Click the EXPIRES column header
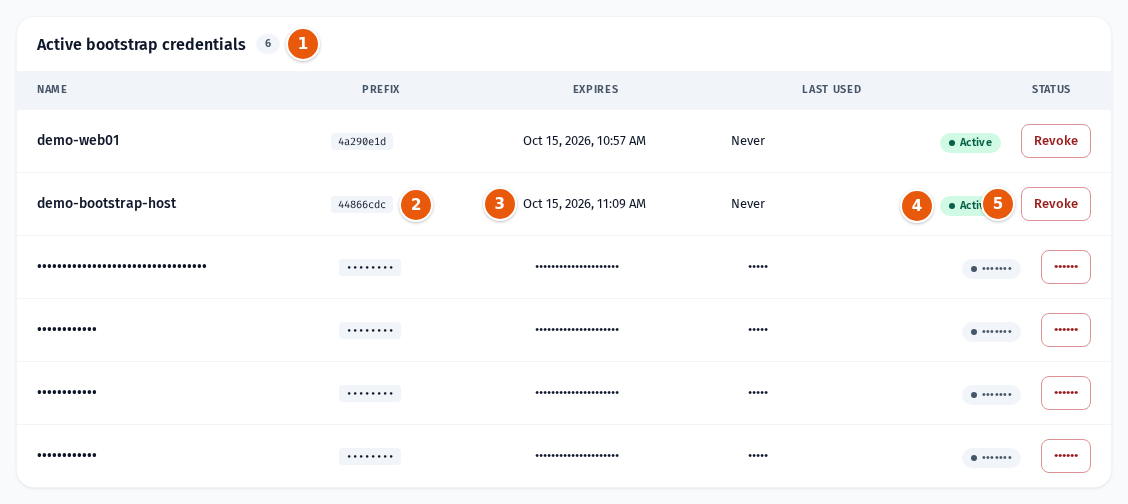This screenshot has width=1128, height=504. [596, 90]
